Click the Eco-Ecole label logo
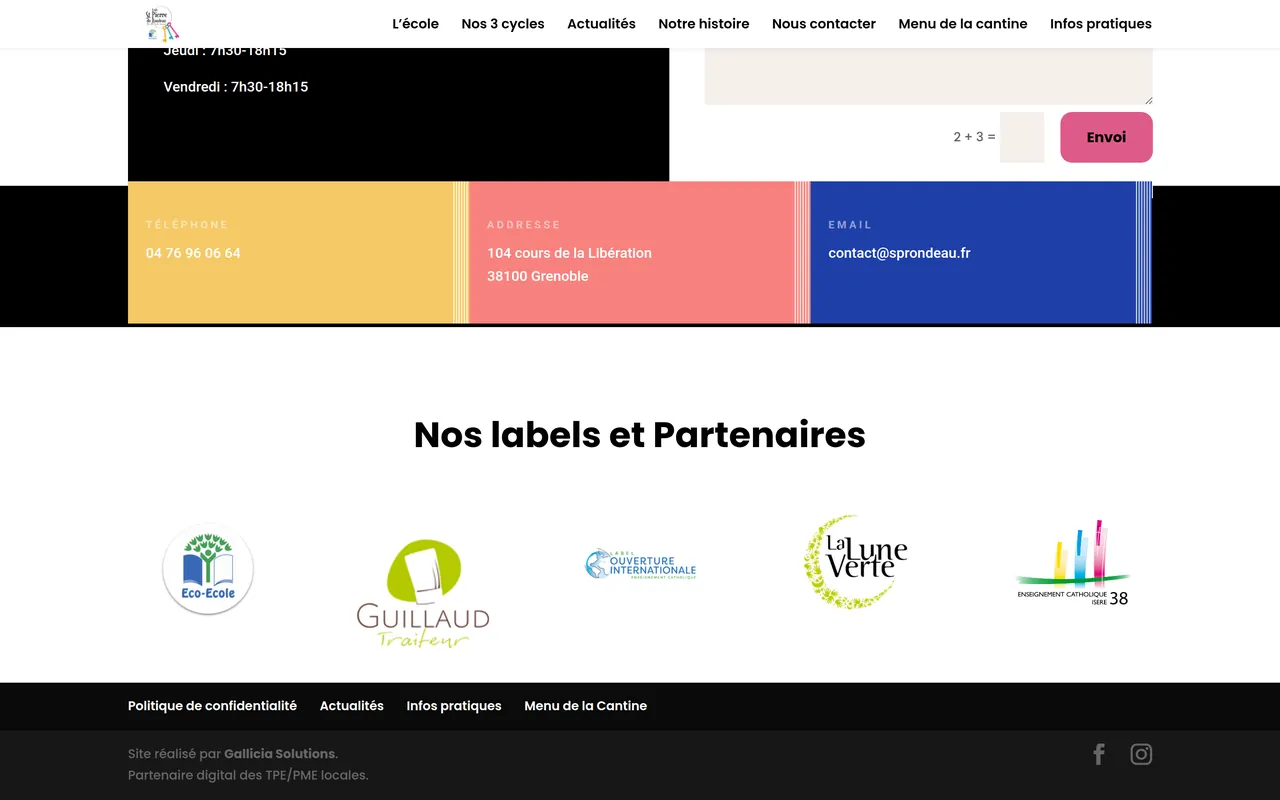 pyautogui.click(x=208, y=569)
